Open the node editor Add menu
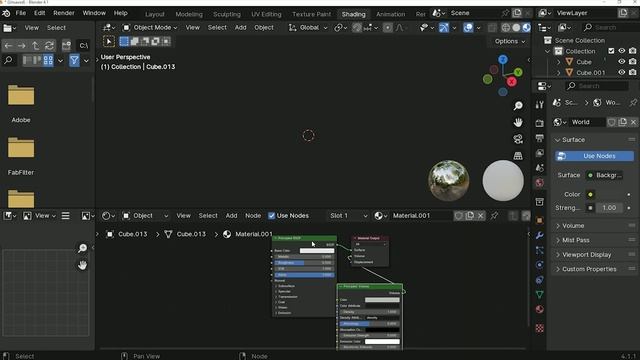Viewport: 640px width, 360px height. coord(231,216)
